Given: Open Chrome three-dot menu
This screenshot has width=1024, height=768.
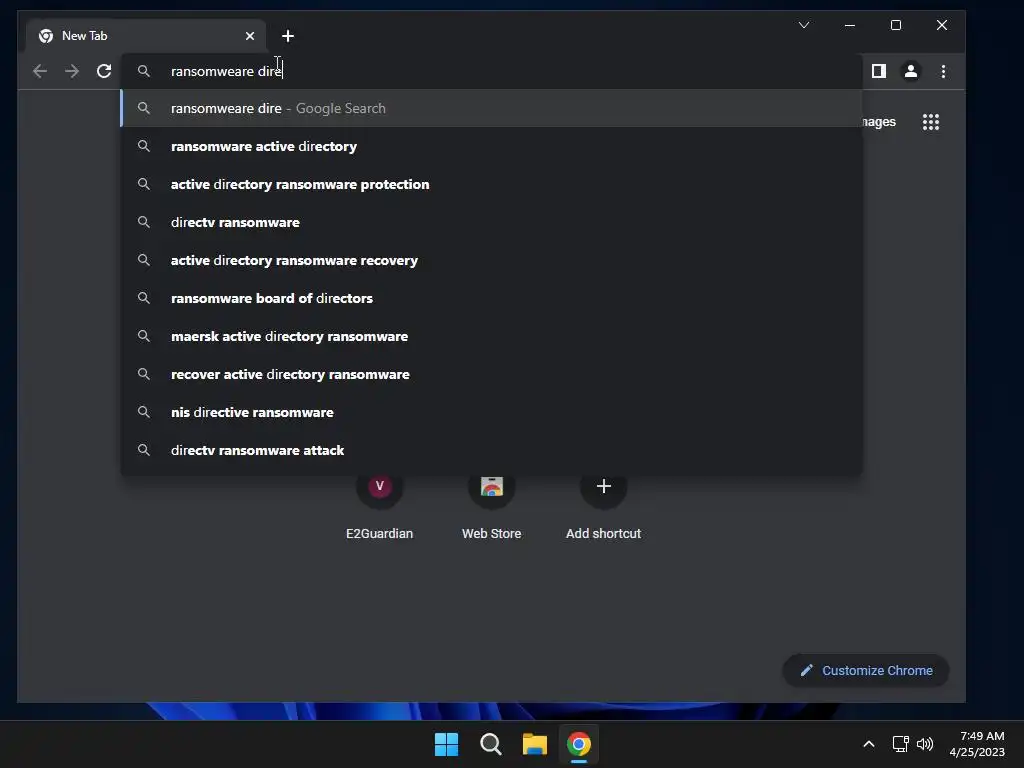Looking at the screenshot, I should [943, 71].
